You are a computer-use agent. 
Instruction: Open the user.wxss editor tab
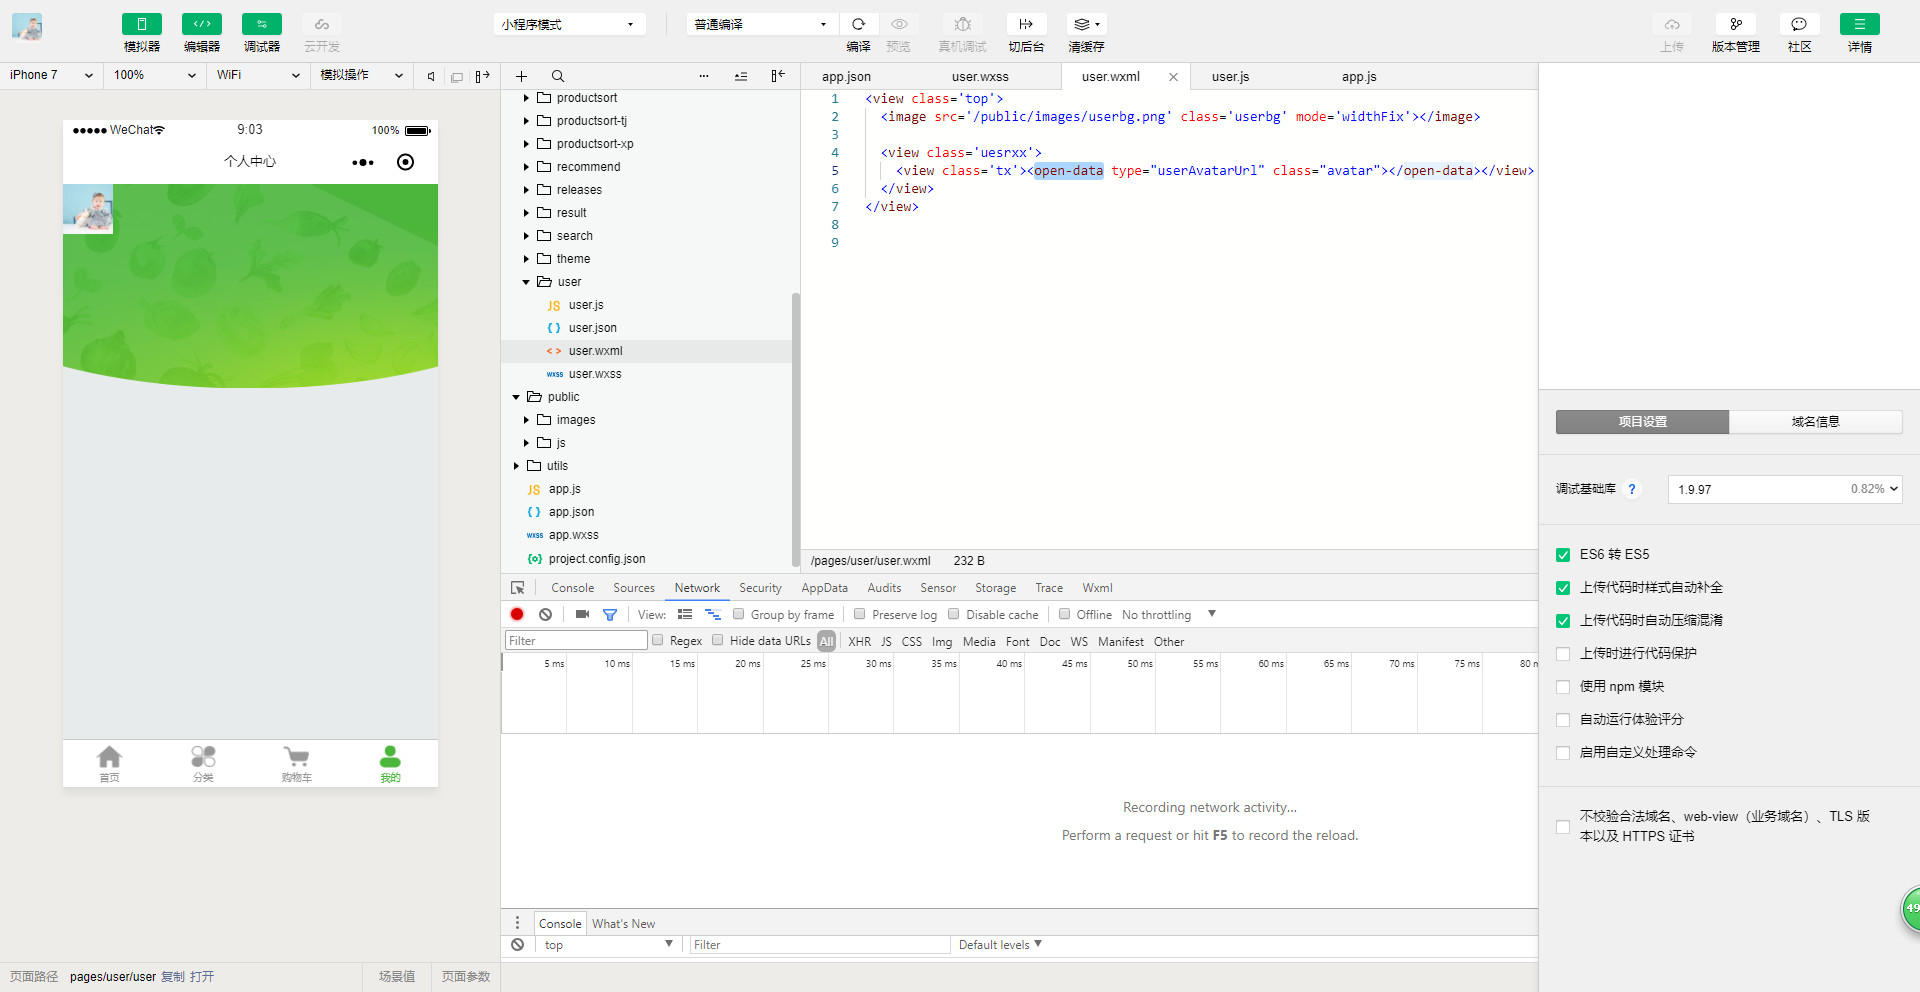coord(980,77)
